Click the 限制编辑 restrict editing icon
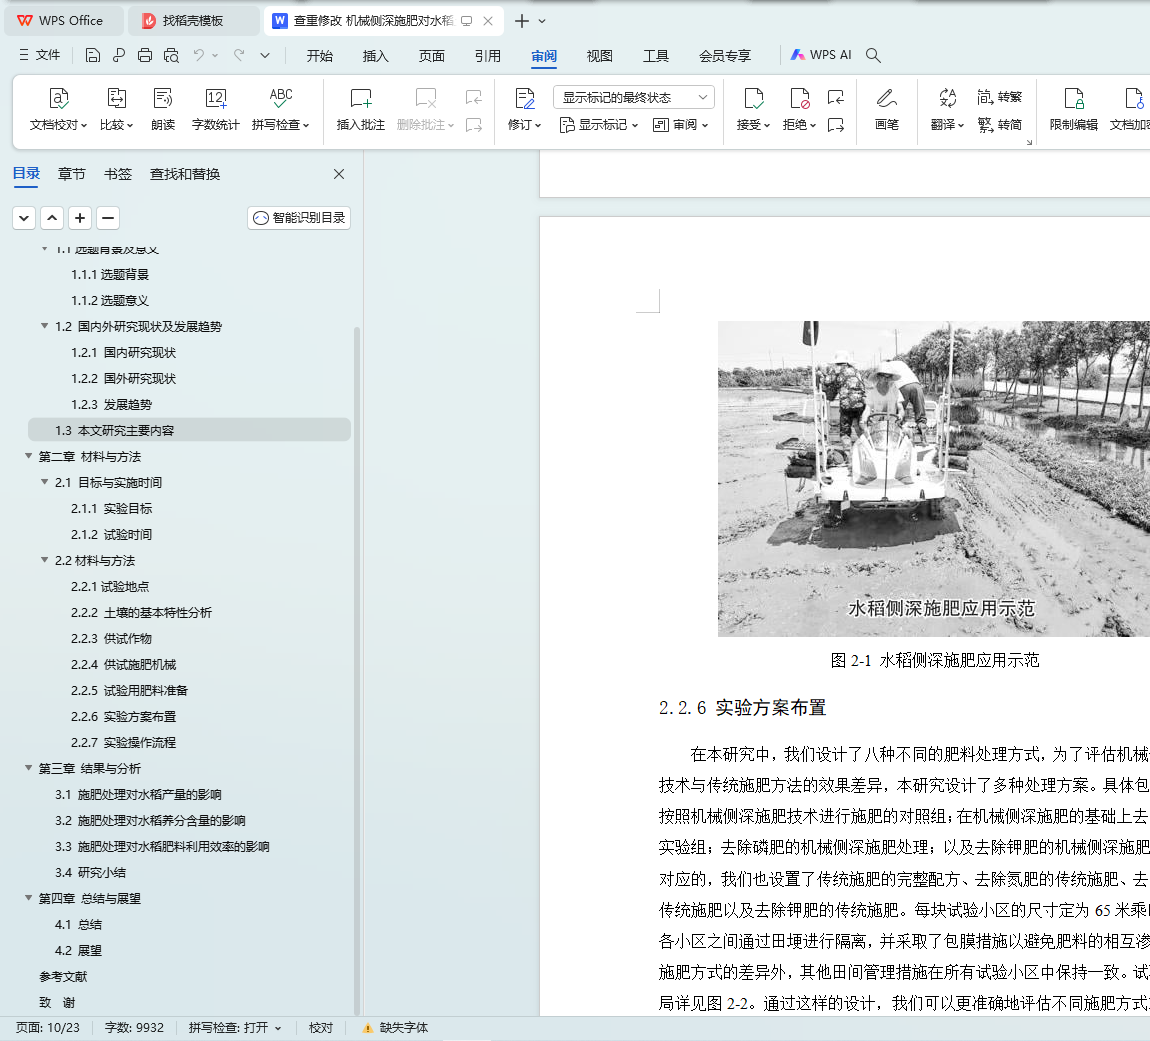The height and width of the screenshot is (1041, 1150). coord(1073,99)
